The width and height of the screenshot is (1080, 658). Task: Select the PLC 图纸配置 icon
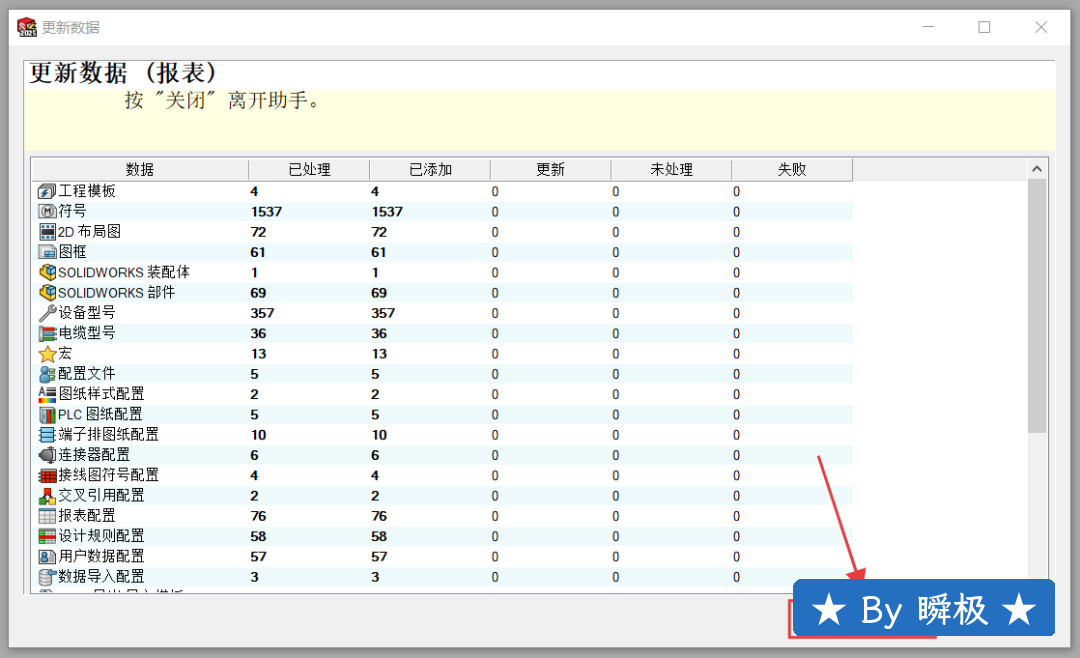(47, 414)
